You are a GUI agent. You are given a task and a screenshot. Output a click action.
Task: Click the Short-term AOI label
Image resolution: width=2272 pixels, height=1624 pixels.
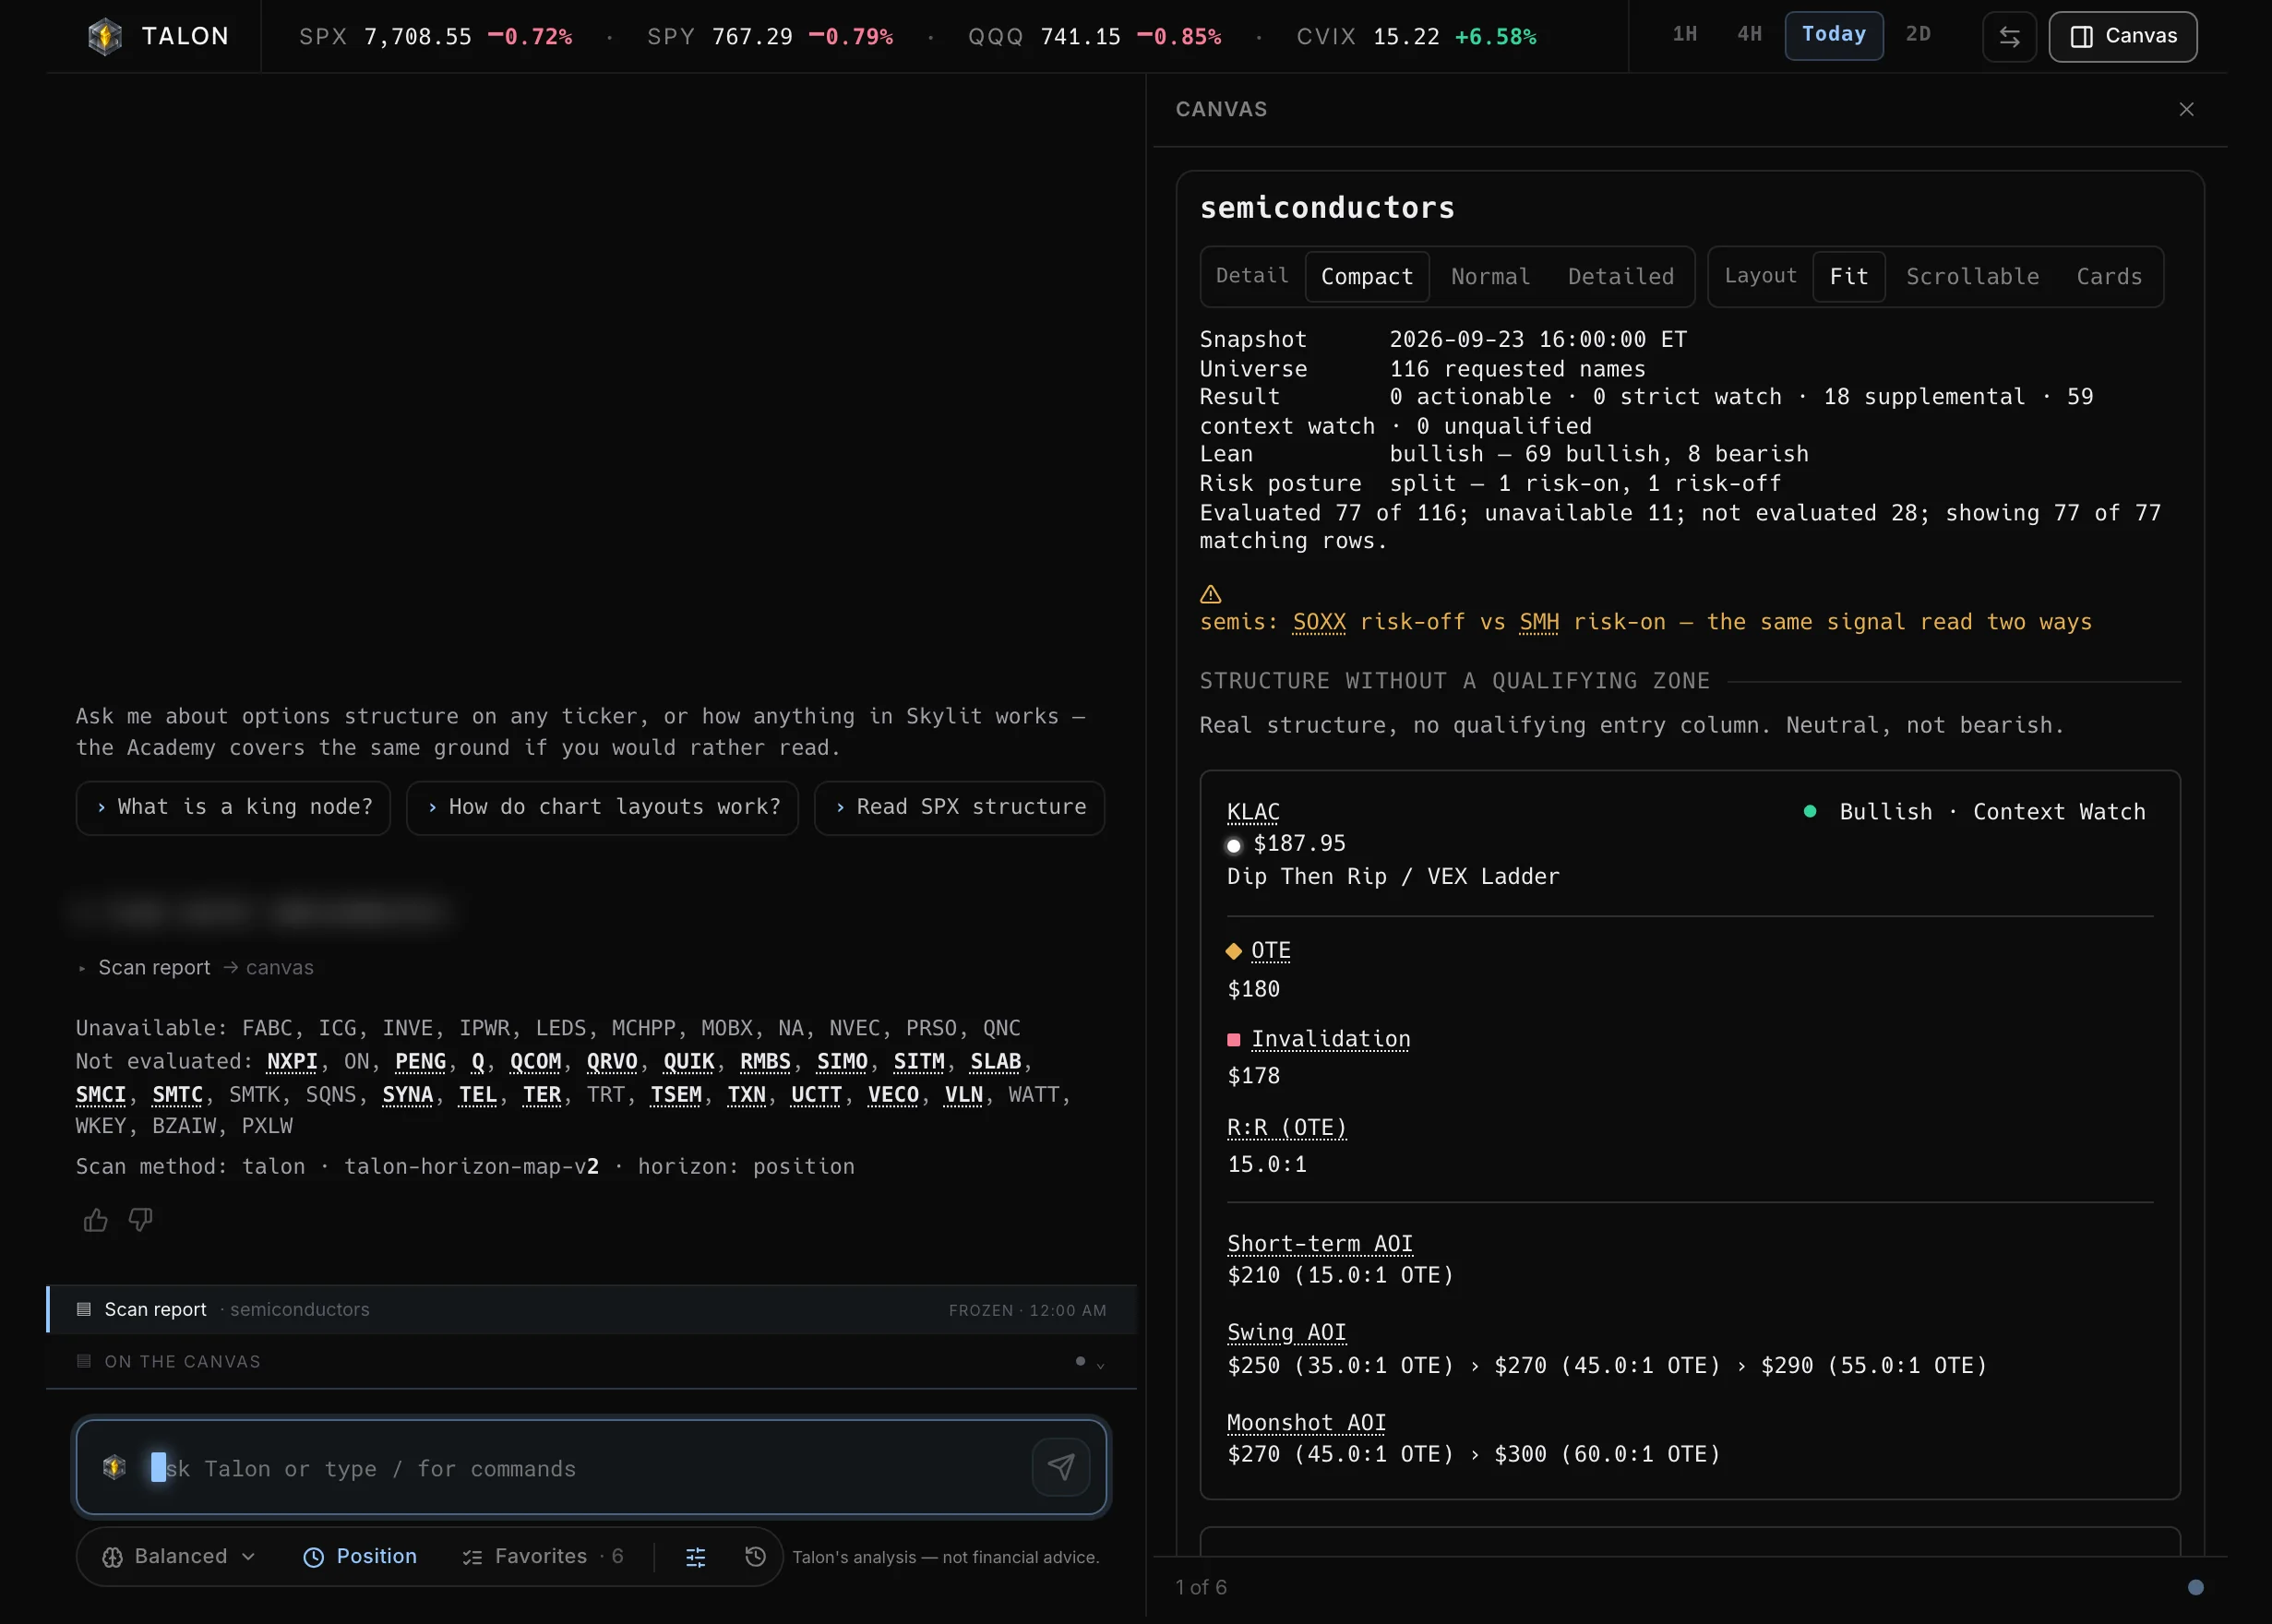tap(1319, 1244)
